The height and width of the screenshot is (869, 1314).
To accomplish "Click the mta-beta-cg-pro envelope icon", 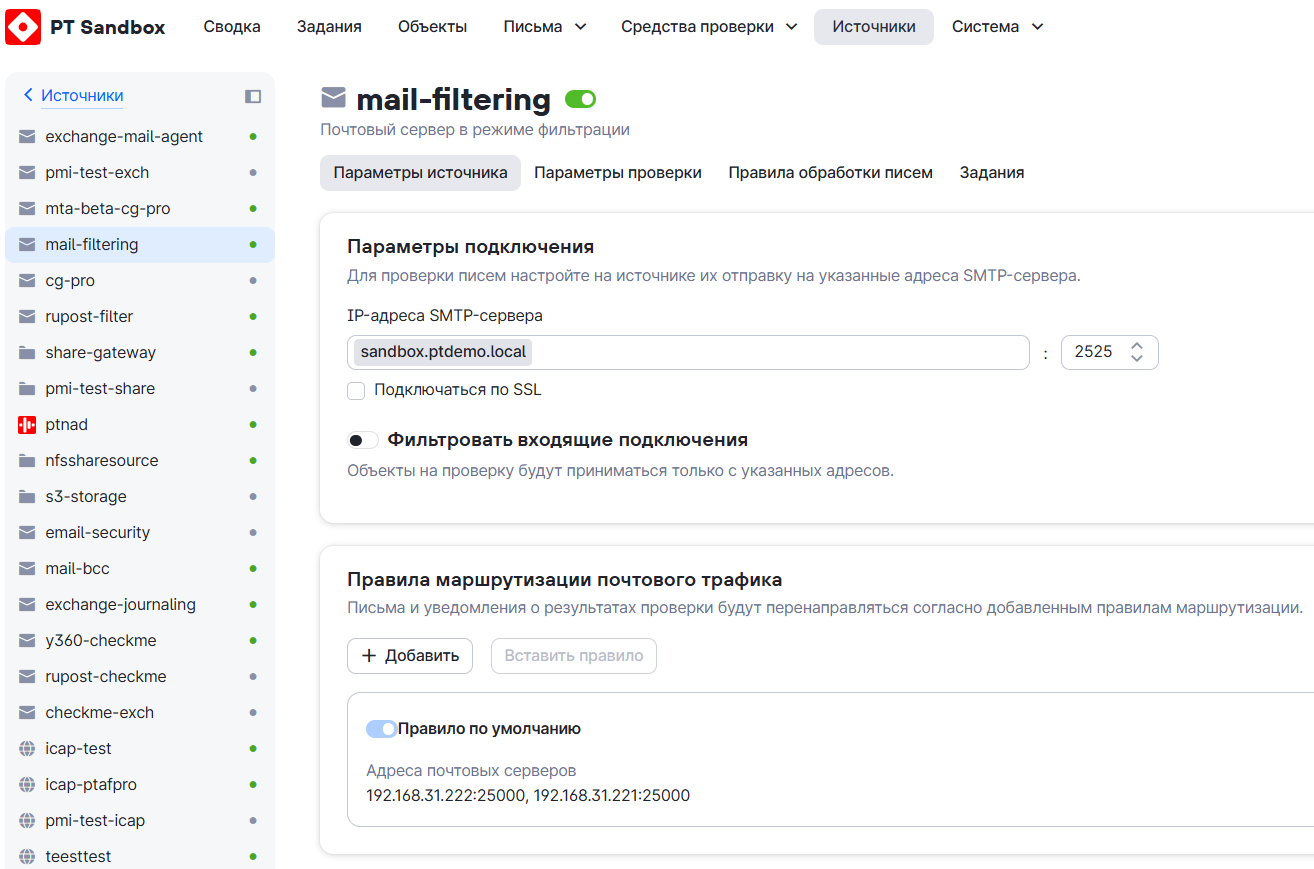I will [x=27, y=209].
